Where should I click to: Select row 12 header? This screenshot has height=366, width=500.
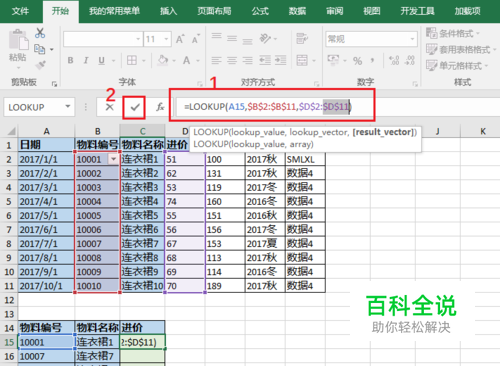point(9,300)
